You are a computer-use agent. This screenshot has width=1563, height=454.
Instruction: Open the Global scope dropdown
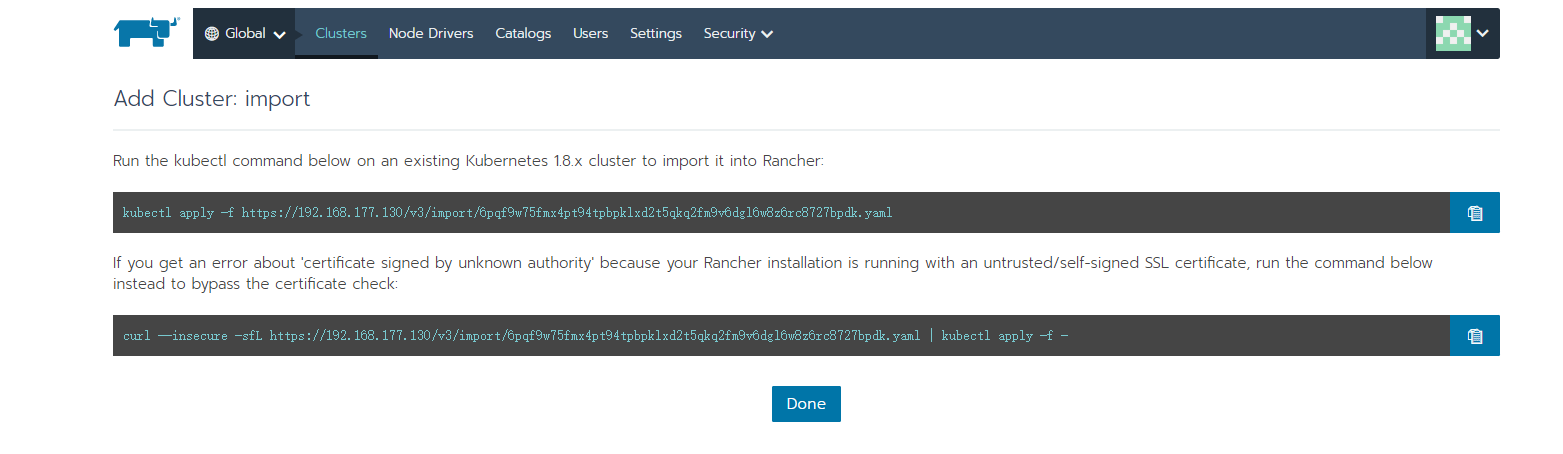pos(245,33)
